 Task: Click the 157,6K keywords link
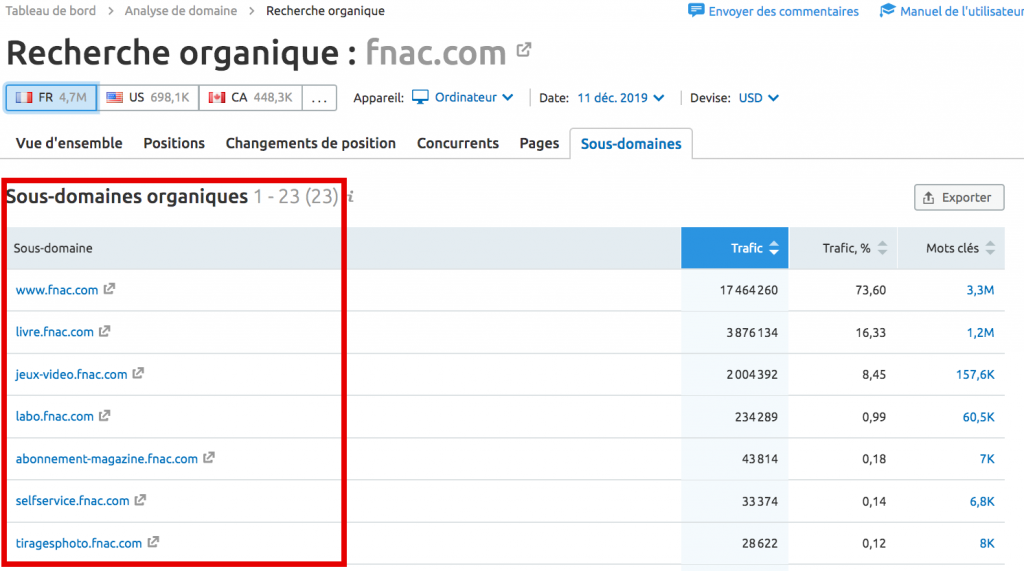coord(975,374)
